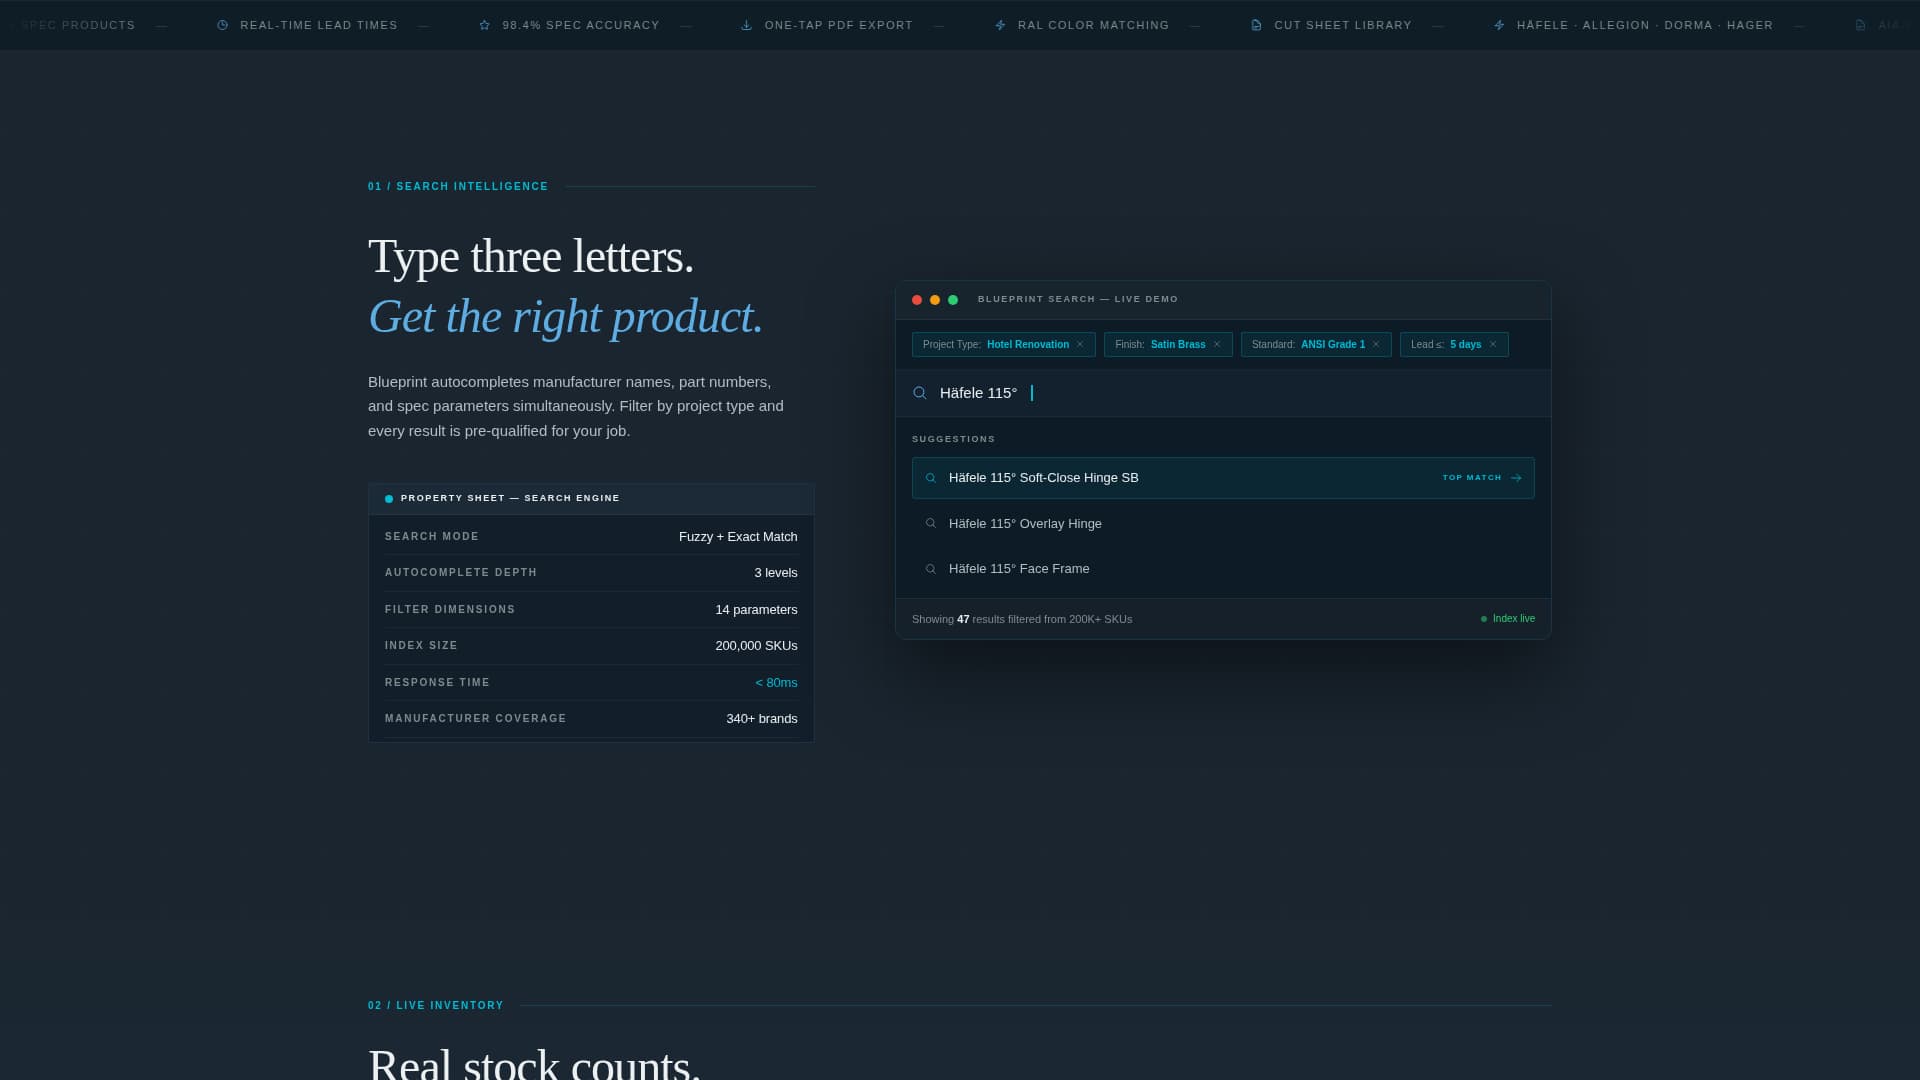Click the 'One-Tap PDF Export' ticker text
The height and width of the screenshot is (1080, 1920).
[x=839, y=25]
